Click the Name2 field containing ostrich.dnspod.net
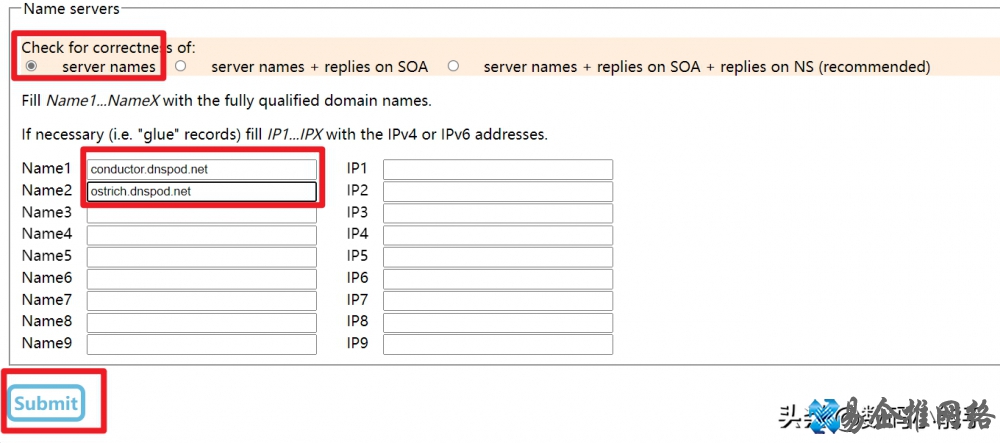The height and width of the screenshot is (443, 1000). (x=202, y=192)
